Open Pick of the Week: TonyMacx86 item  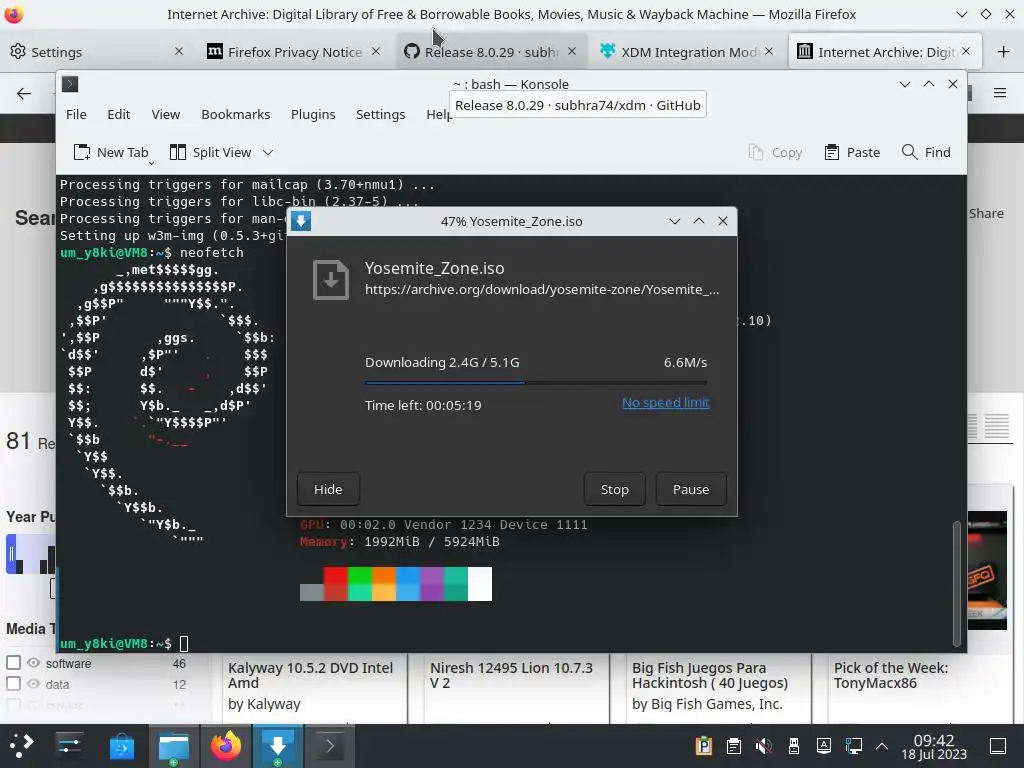click(891, 675)
